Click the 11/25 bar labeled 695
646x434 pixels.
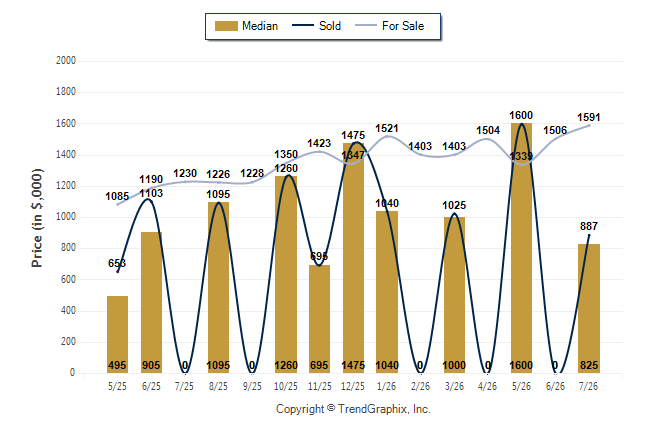click(319, 319)
